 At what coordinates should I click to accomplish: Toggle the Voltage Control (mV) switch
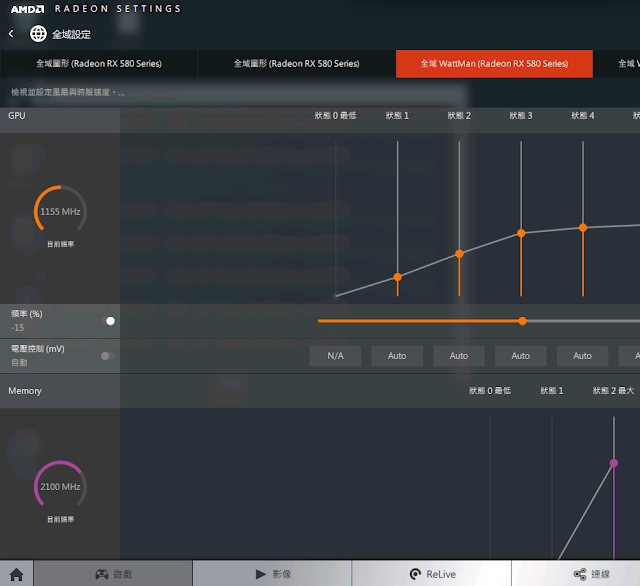click(108, 356)
